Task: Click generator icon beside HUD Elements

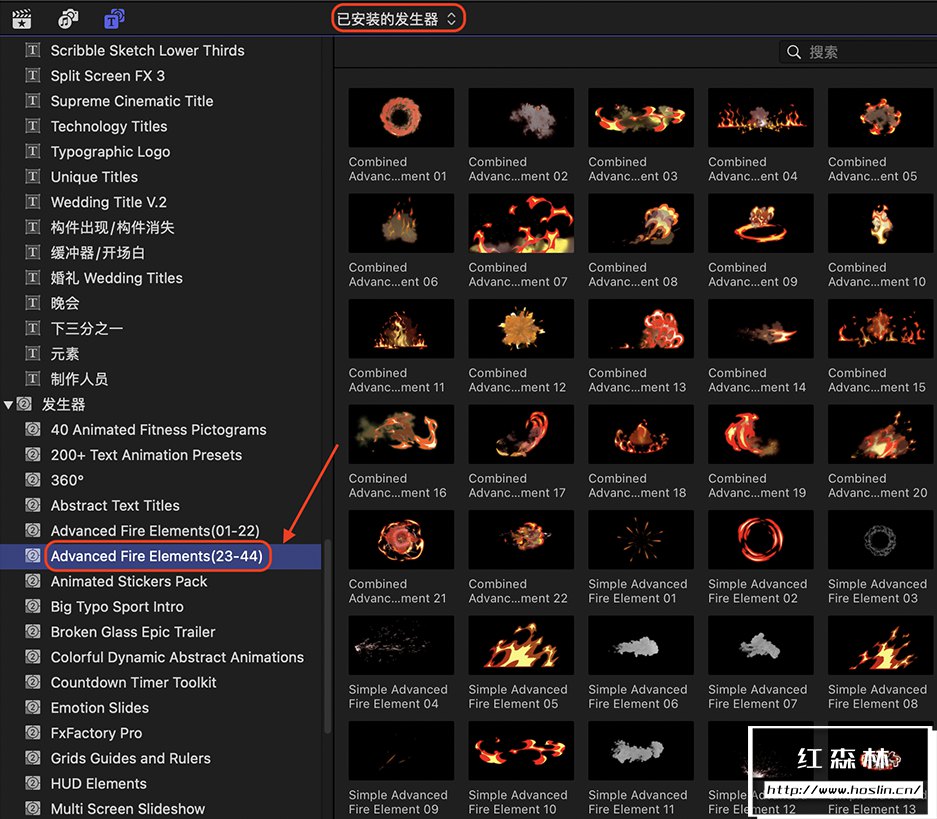Action: [x=33, y=783]
